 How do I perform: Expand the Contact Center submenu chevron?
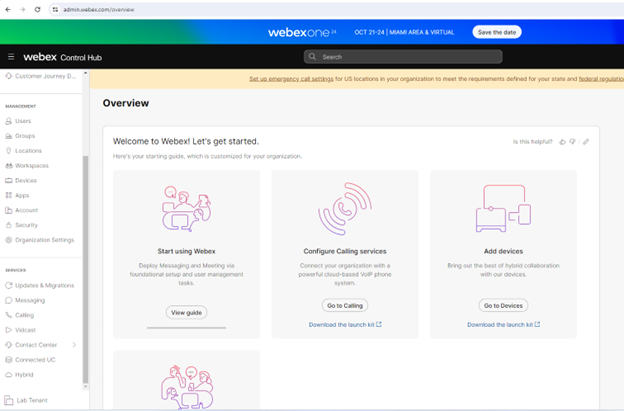[74, 345]
